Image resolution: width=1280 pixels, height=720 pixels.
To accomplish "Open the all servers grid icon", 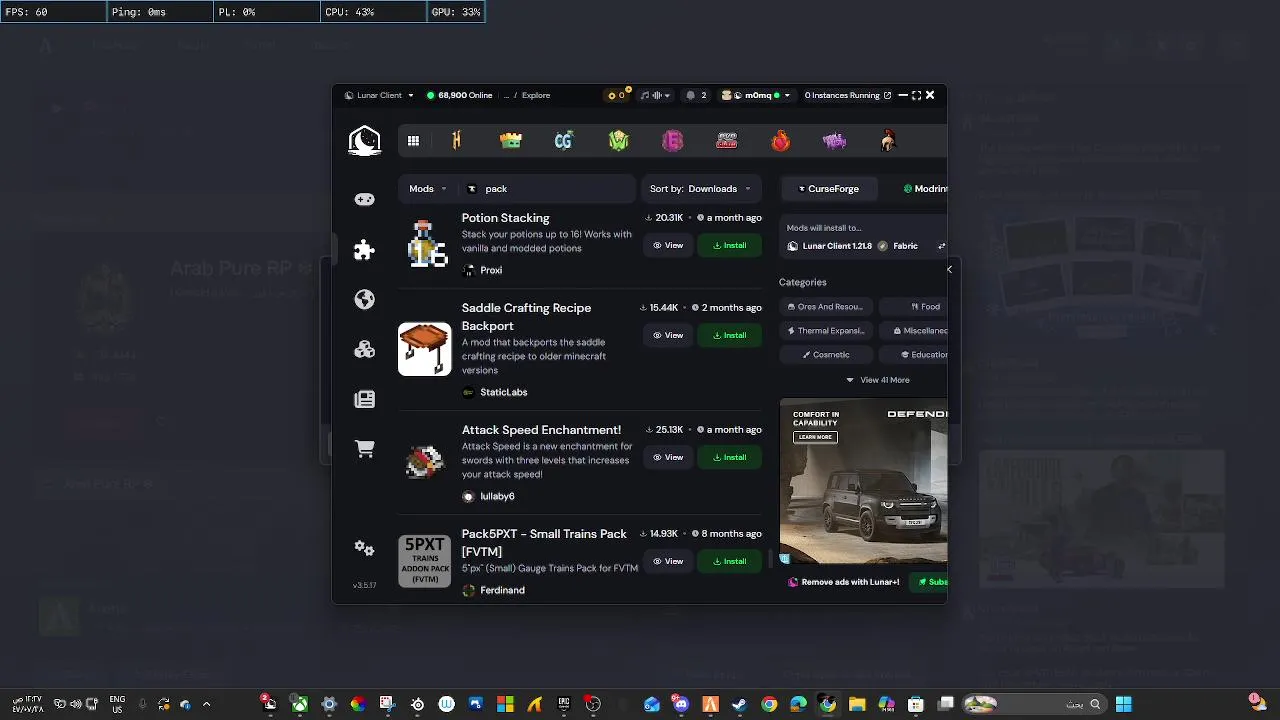I will pyautogui.click(x=413, y=141).
